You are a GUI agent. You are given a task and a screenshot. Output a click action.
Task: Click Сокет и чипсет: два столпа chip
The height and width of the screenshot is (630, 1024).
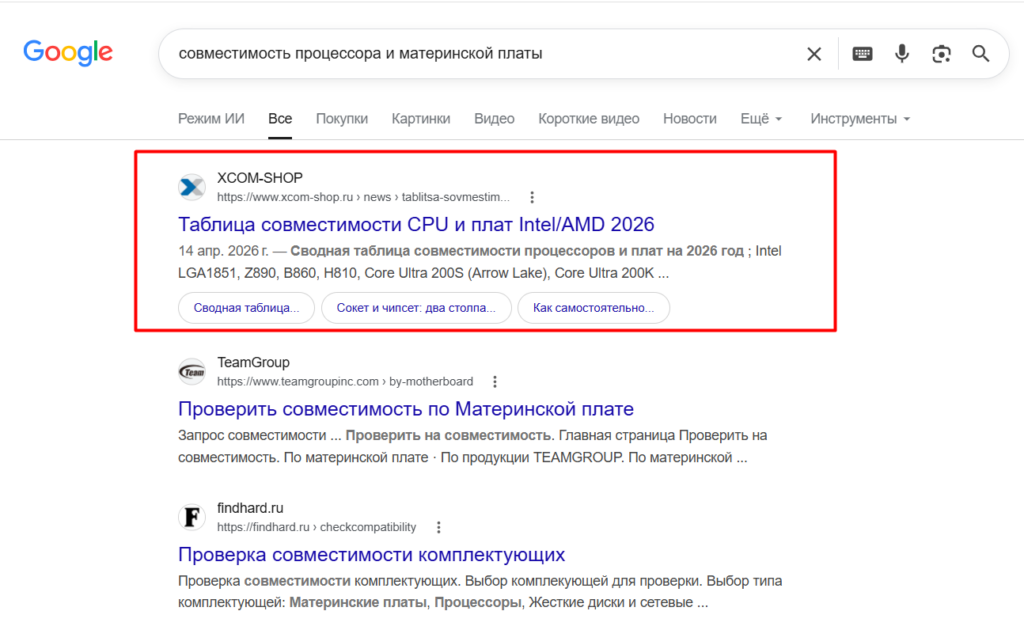416,307
